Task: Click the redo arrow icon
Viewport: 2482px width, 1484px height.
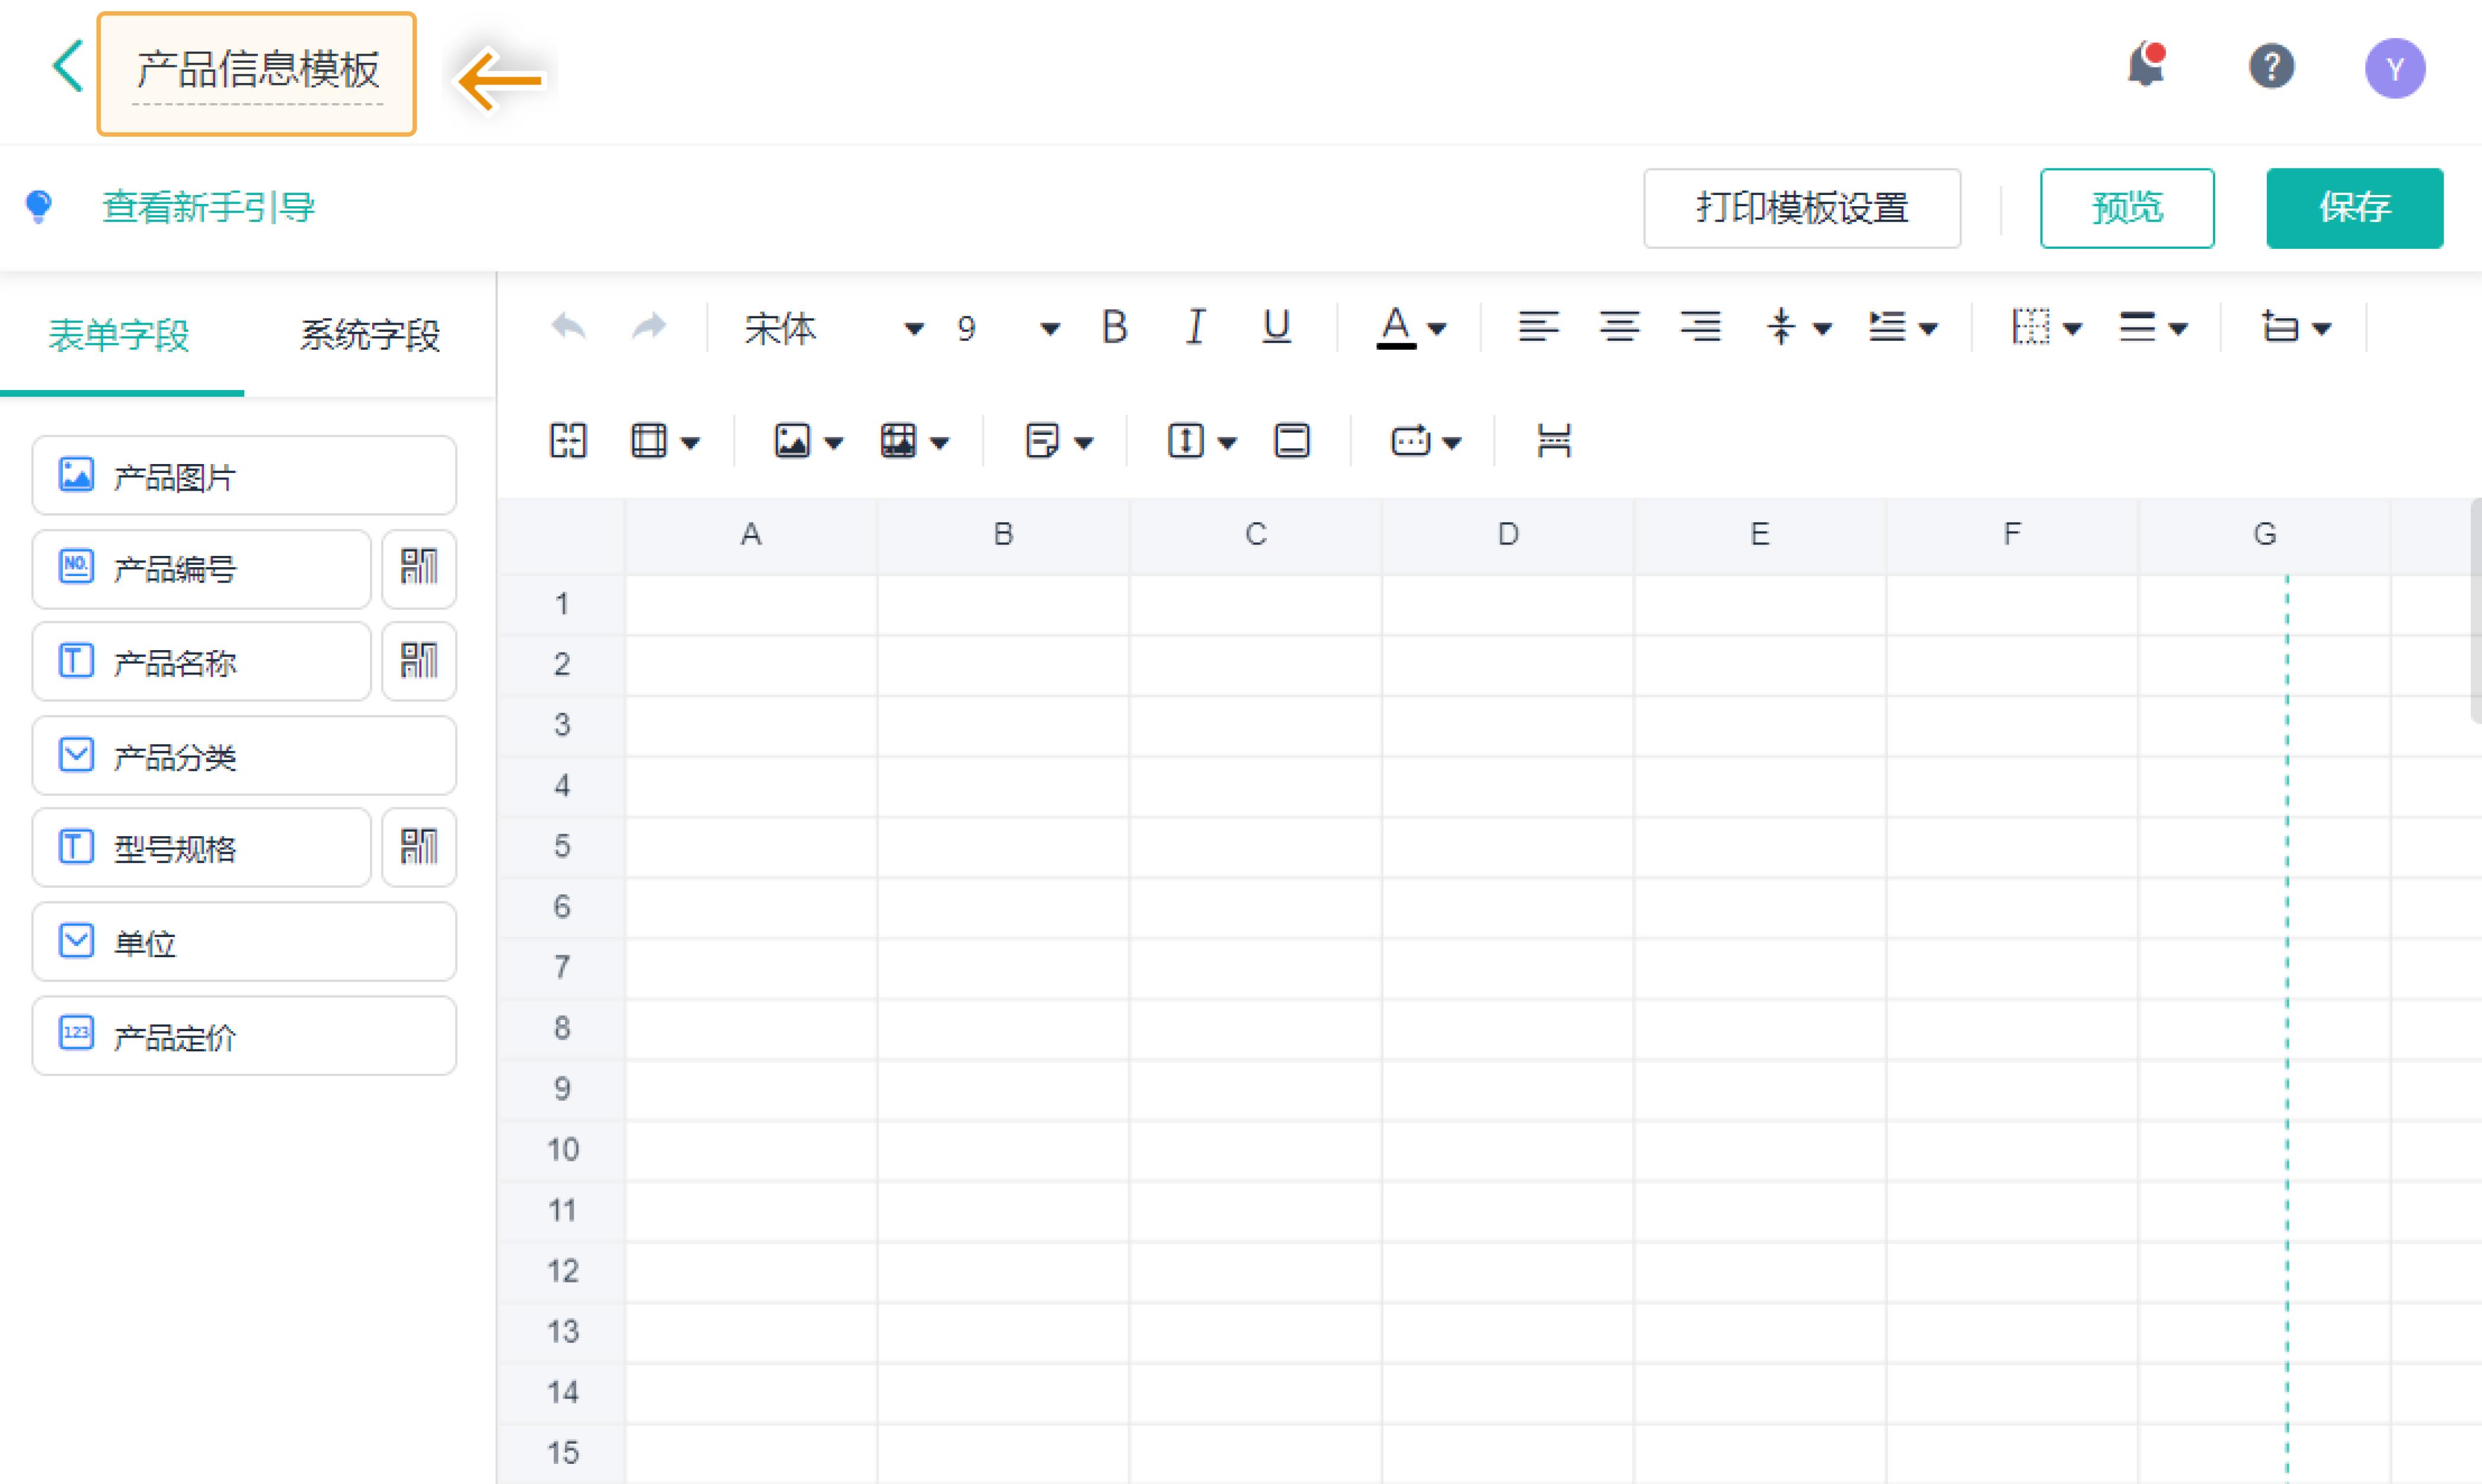Action: pyautogui.click(x=649, y=327)
